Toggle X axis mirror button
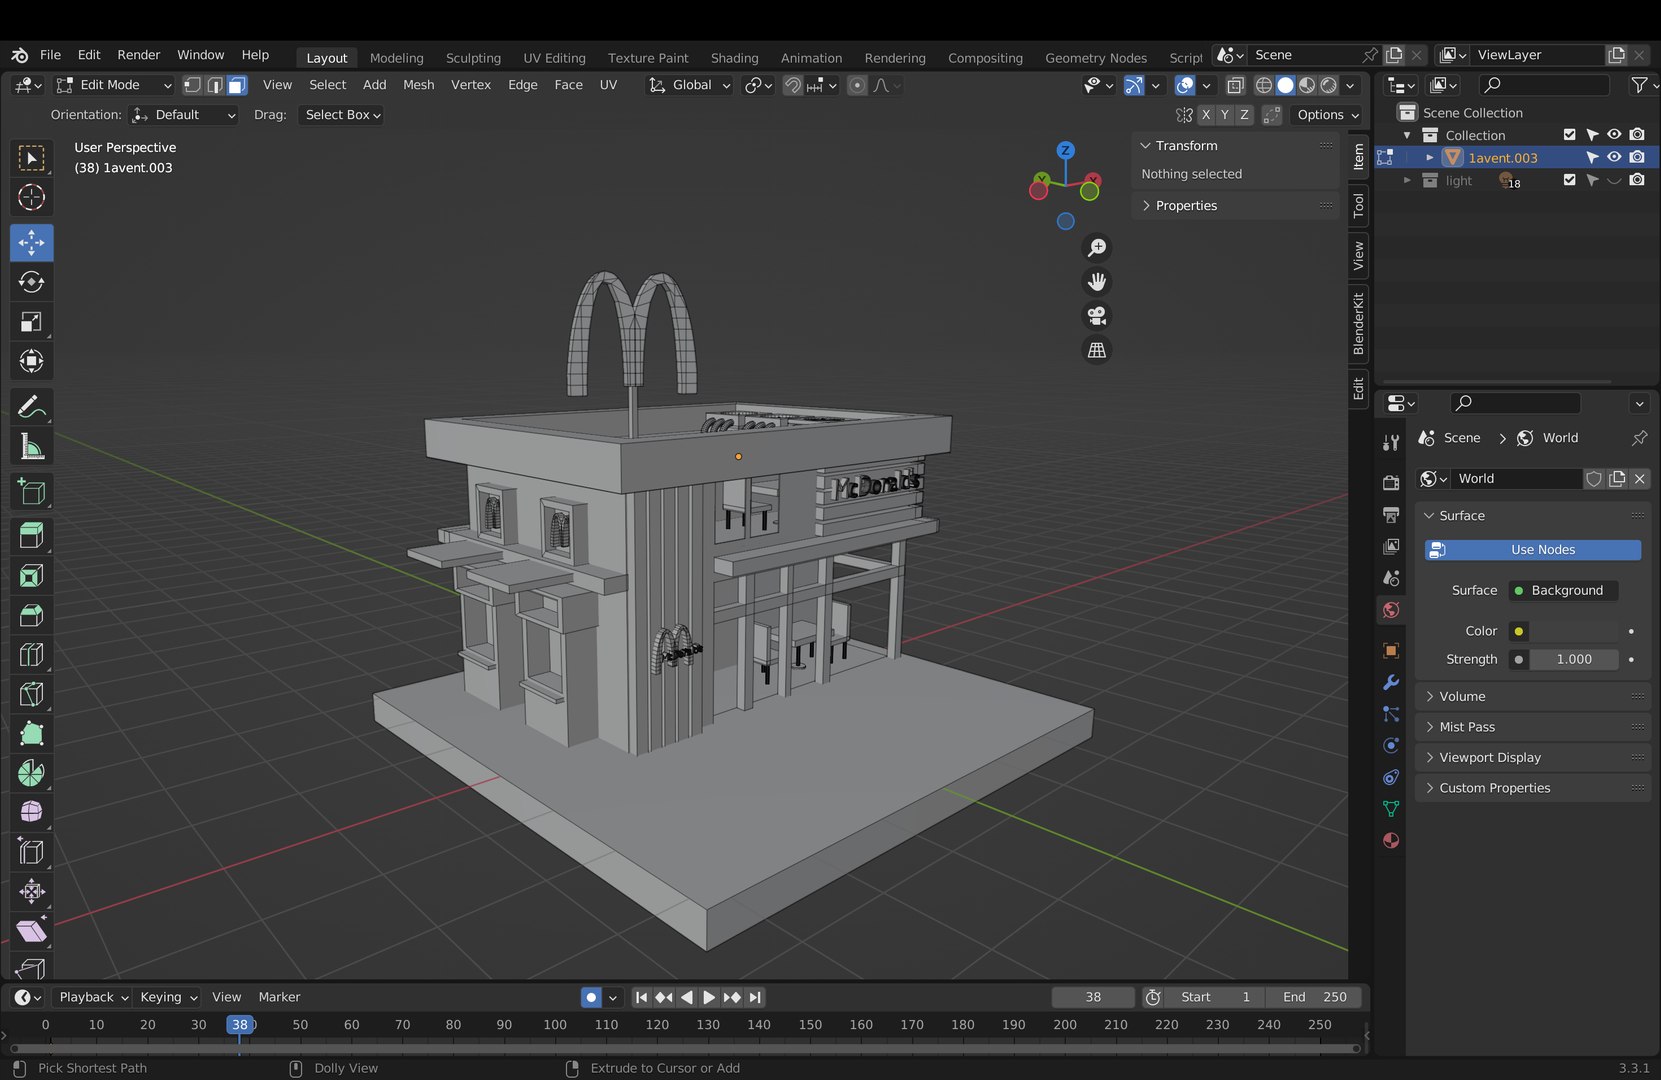This screenshot has height=1080, width=1661. point(1206,115)
